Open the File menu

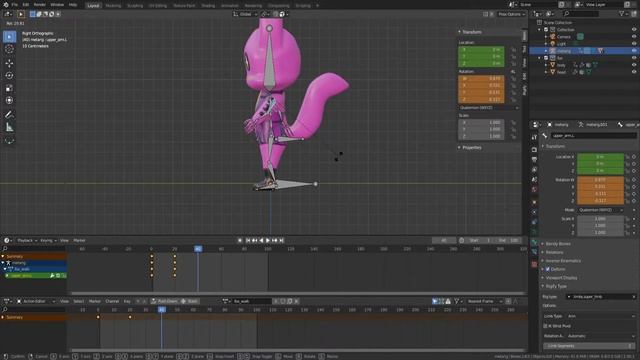click(15, 5)
